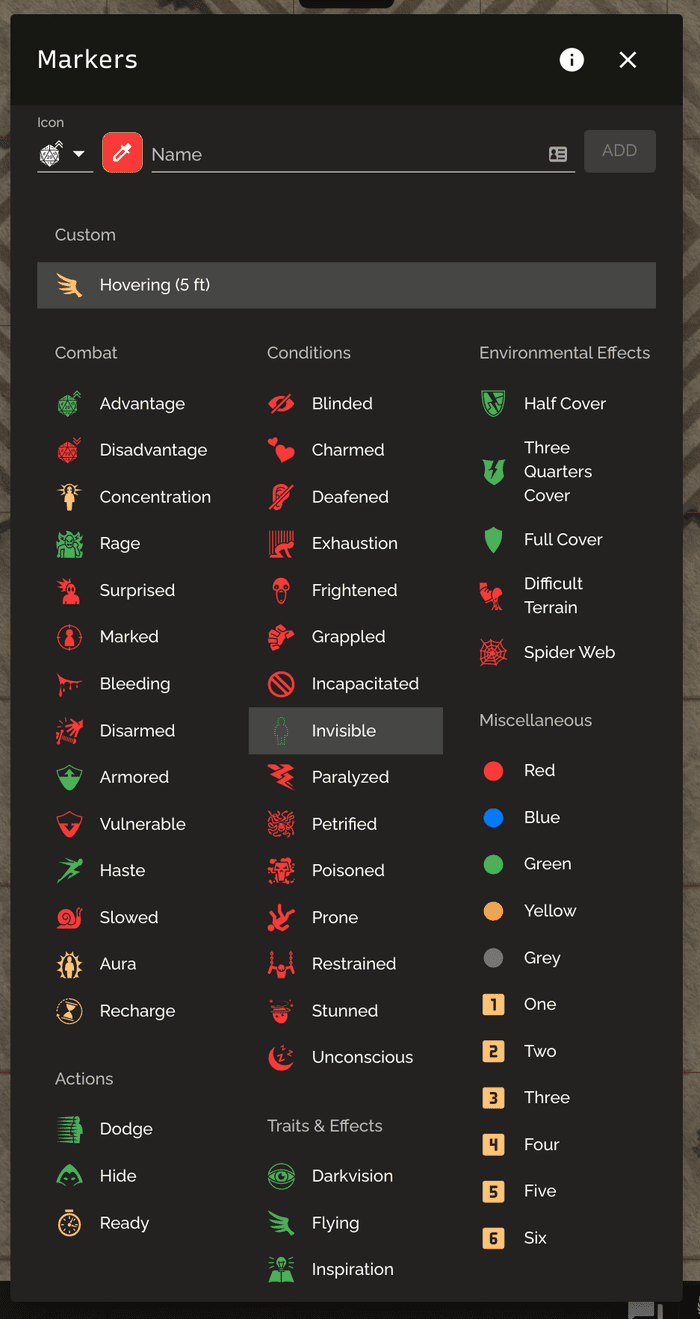Toggle the Concentration combat marker
The image size is (700, 1319).
point(134,497)
